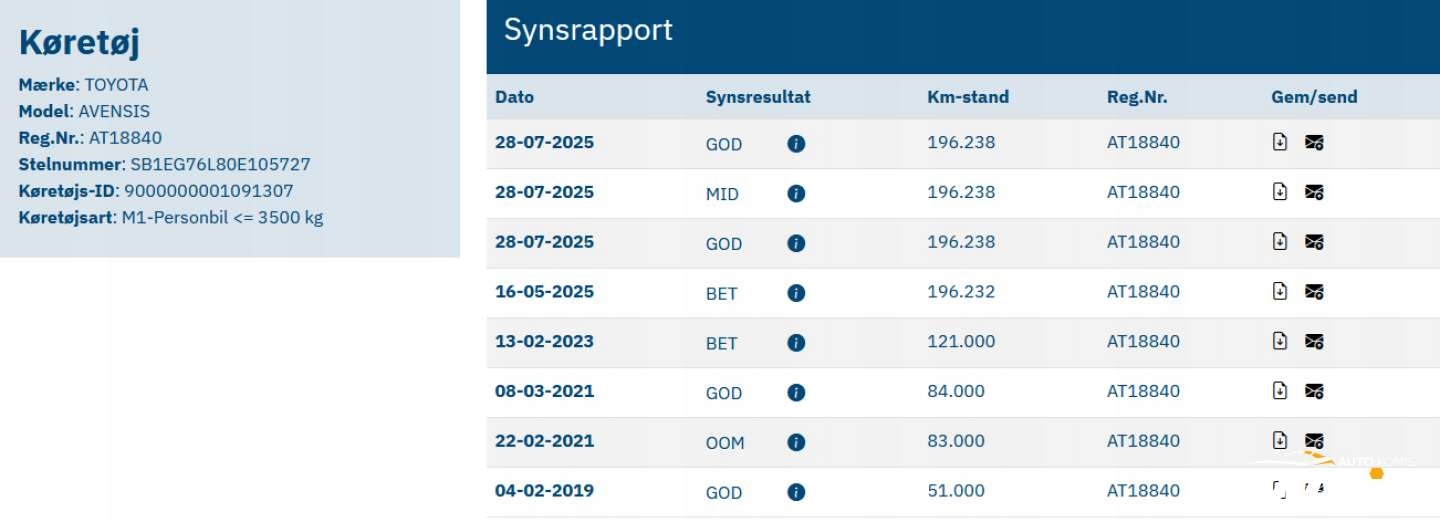Open the 04-02-2019 inspection date entry

[544, 491]
